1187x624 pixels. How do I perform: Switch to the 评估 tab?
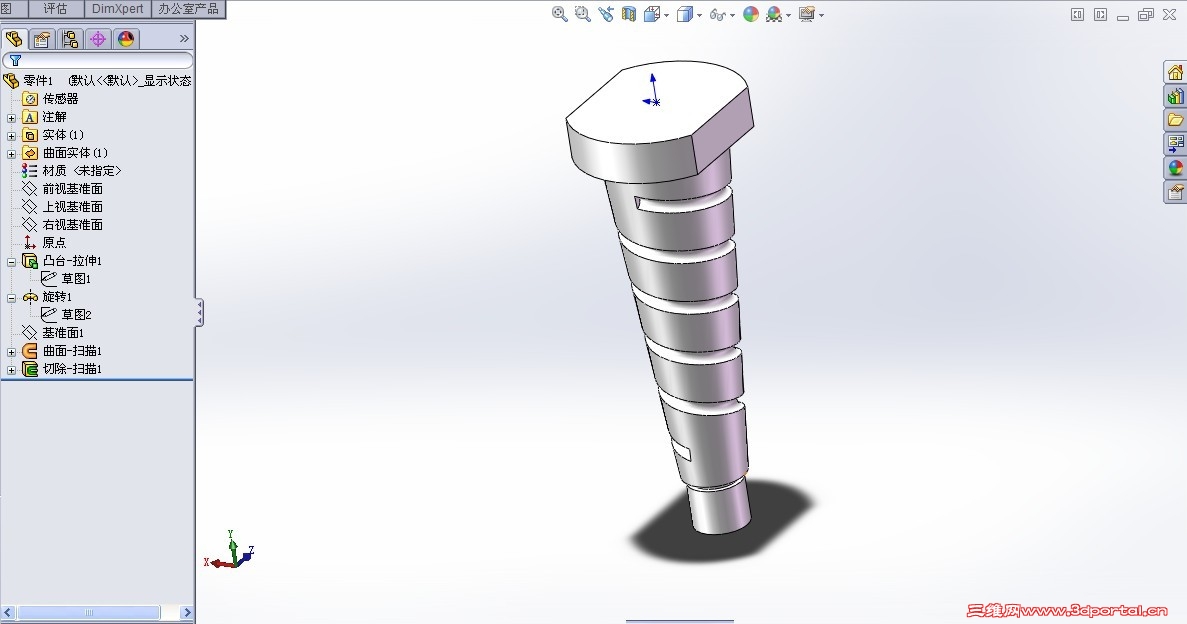(x=55, y=9)
